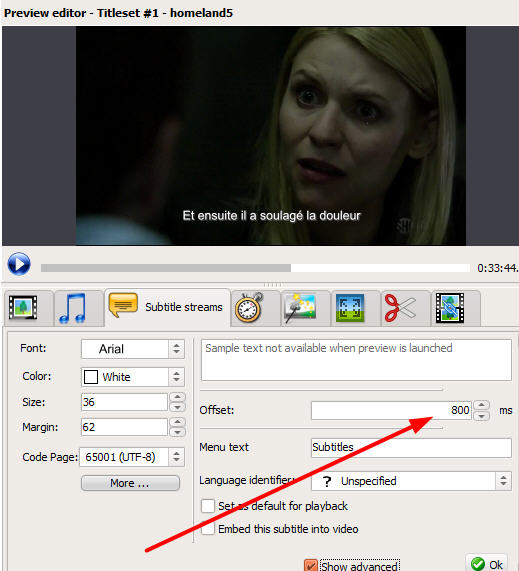Click the speech bubble subtitle icon

123,305
